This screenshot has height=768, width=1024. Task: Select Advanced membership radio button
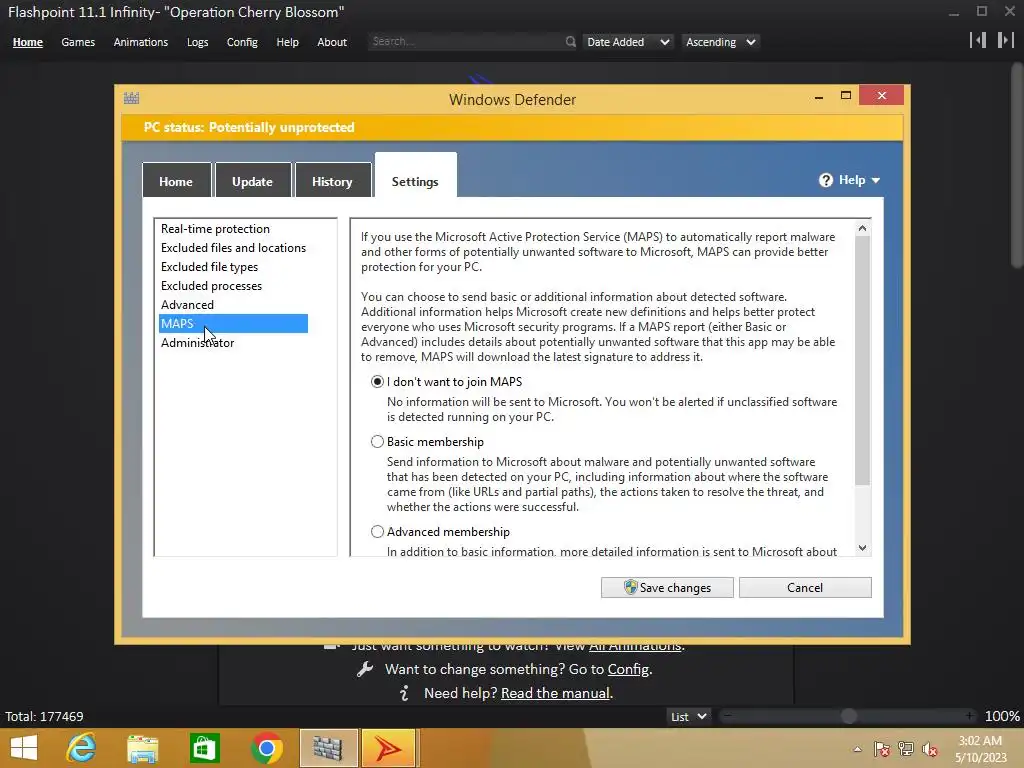pos(377,532)
